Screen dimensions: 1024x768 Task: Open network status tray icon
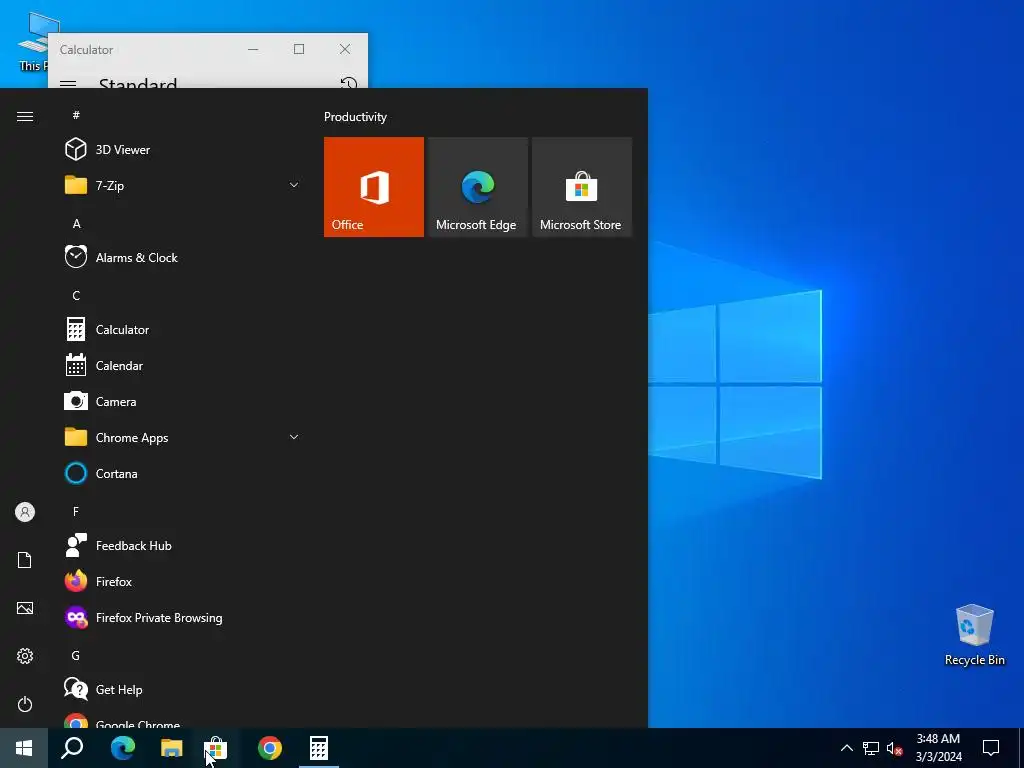(871, 748)
